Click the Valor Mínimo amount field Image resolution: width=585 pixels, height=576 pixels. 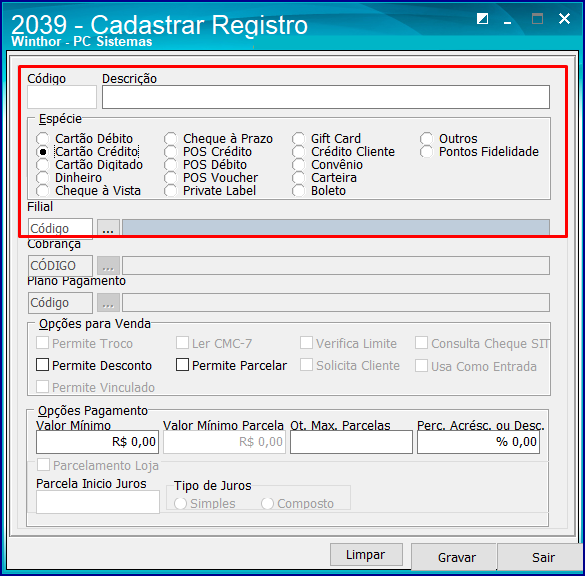click(97, 442)
